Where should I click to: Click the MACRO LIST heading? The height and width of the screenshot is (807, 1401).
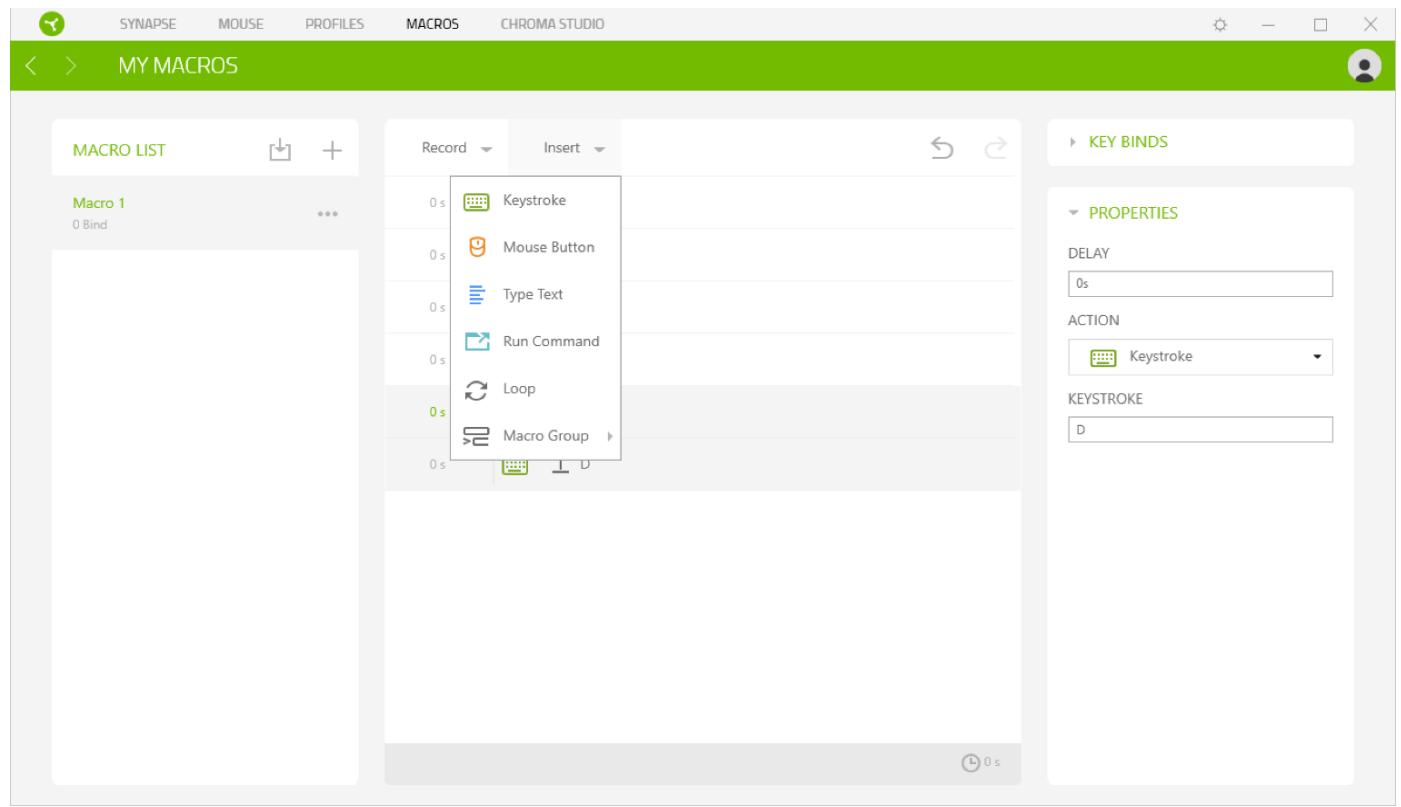point(120,151)
